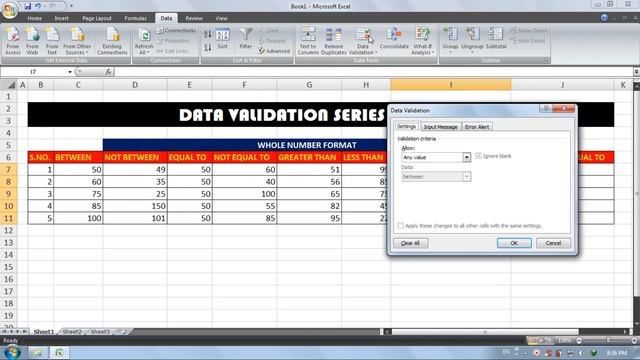Open the Sort dialog
The image size is (640, 360).
point(222,39)
